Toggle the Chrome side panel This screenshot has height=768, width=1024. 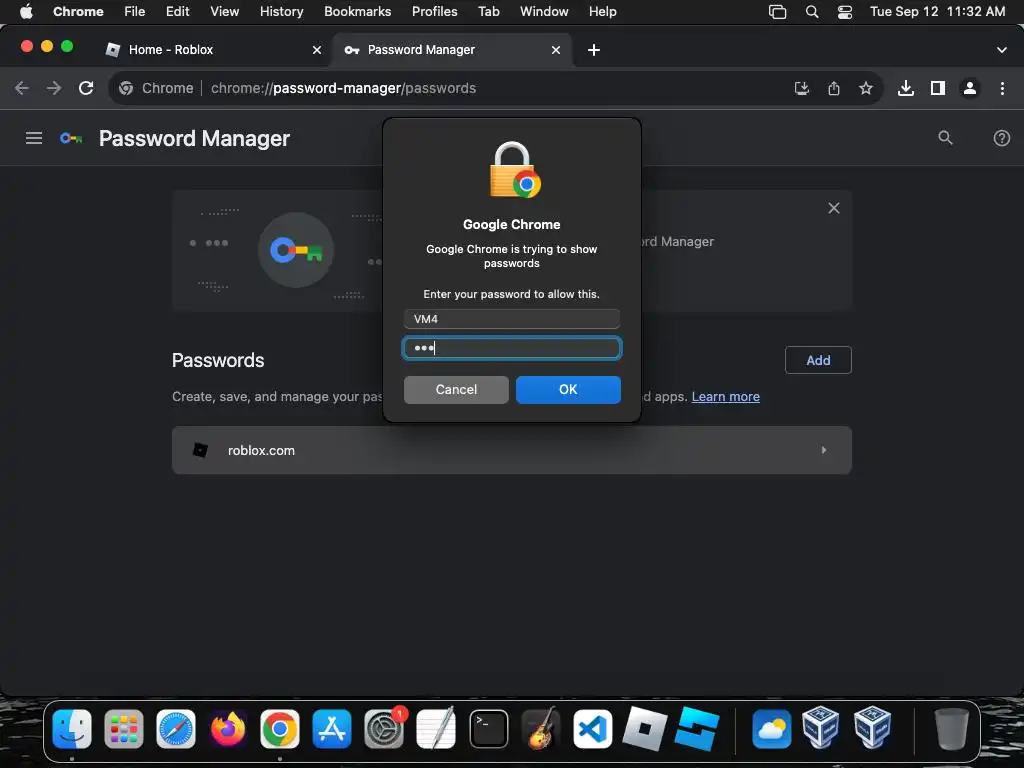[x=938, y=88]
